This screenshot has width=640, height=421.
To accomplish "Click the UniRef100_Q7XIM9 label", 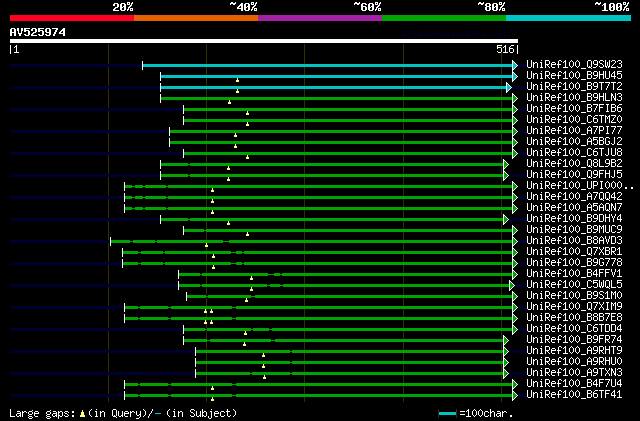I will click(x=574, y=307).
